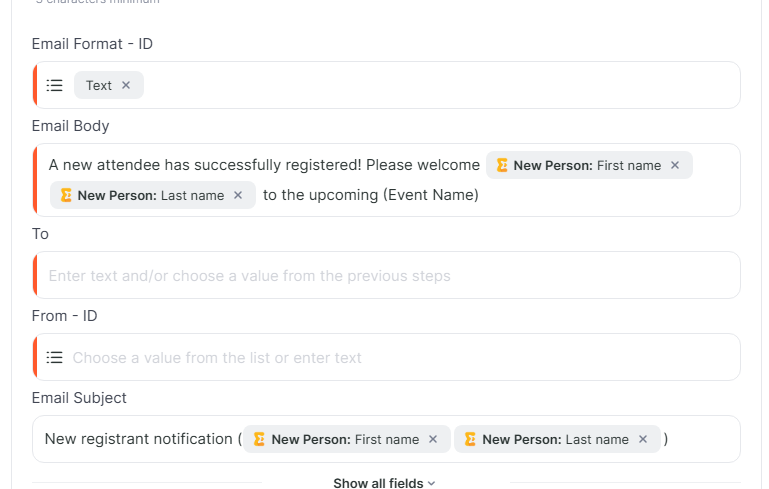Click the list icon in From - ID field
Image resolution: width=769 pixels, height=489 pixels.
coord(55,358)
